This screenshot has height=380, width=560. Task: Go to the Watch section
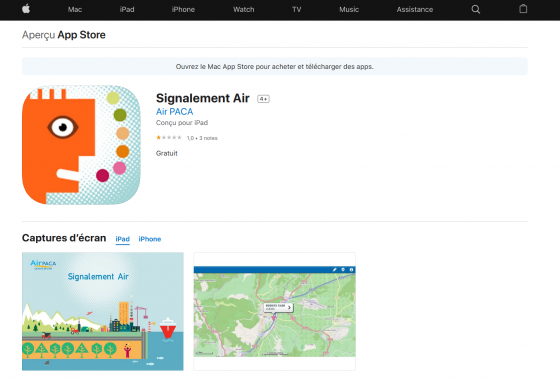pos(244,10)
